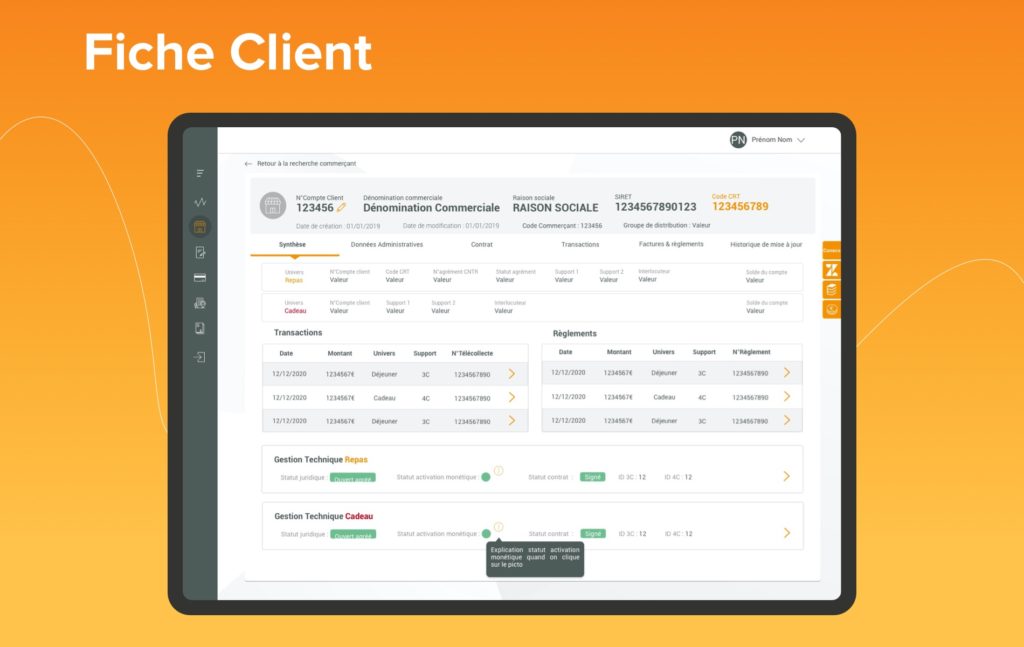Image resolution: width=1024 pixels, height=647 pixels.
Task: Click Ouvert agréé badge in Cadeau section
Action: coord(353,535)
